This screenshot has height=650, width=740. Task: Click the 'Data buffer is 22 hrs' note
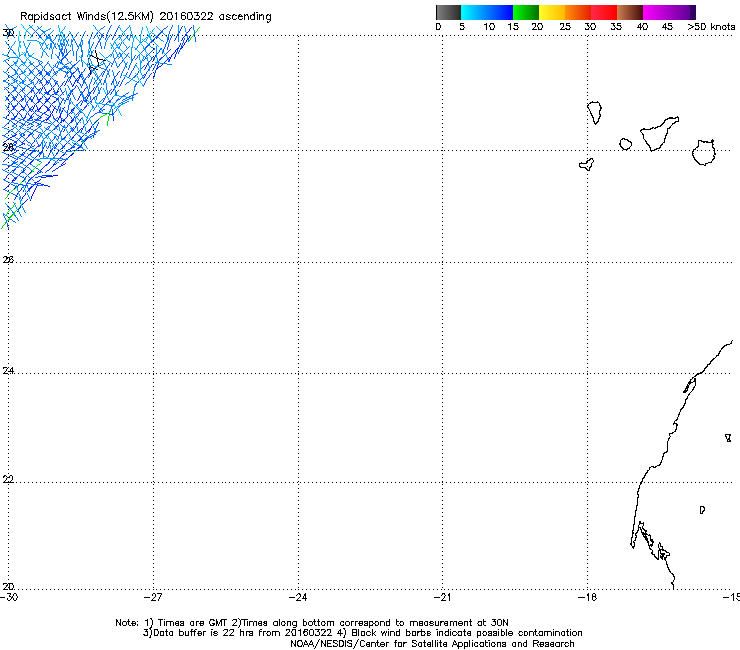pyautogui.click(x=204, y=633)
